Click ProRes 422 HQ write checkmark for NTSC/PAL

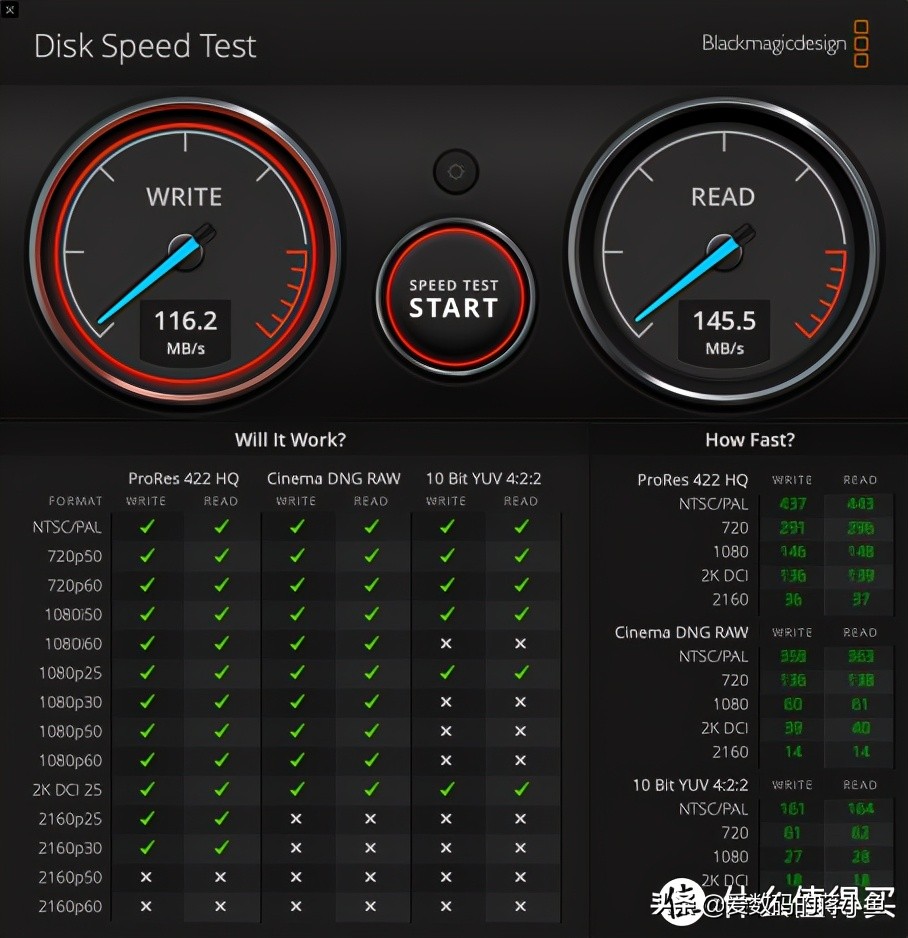point(147,526)
